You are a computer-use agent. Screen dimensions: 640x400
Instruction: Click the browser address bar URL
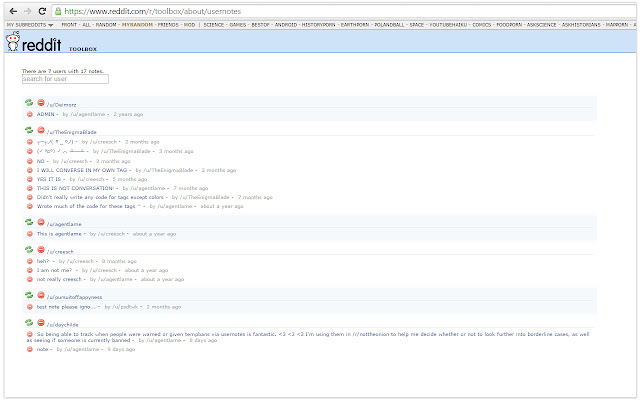pyautogui.click(x=153, y=11)
